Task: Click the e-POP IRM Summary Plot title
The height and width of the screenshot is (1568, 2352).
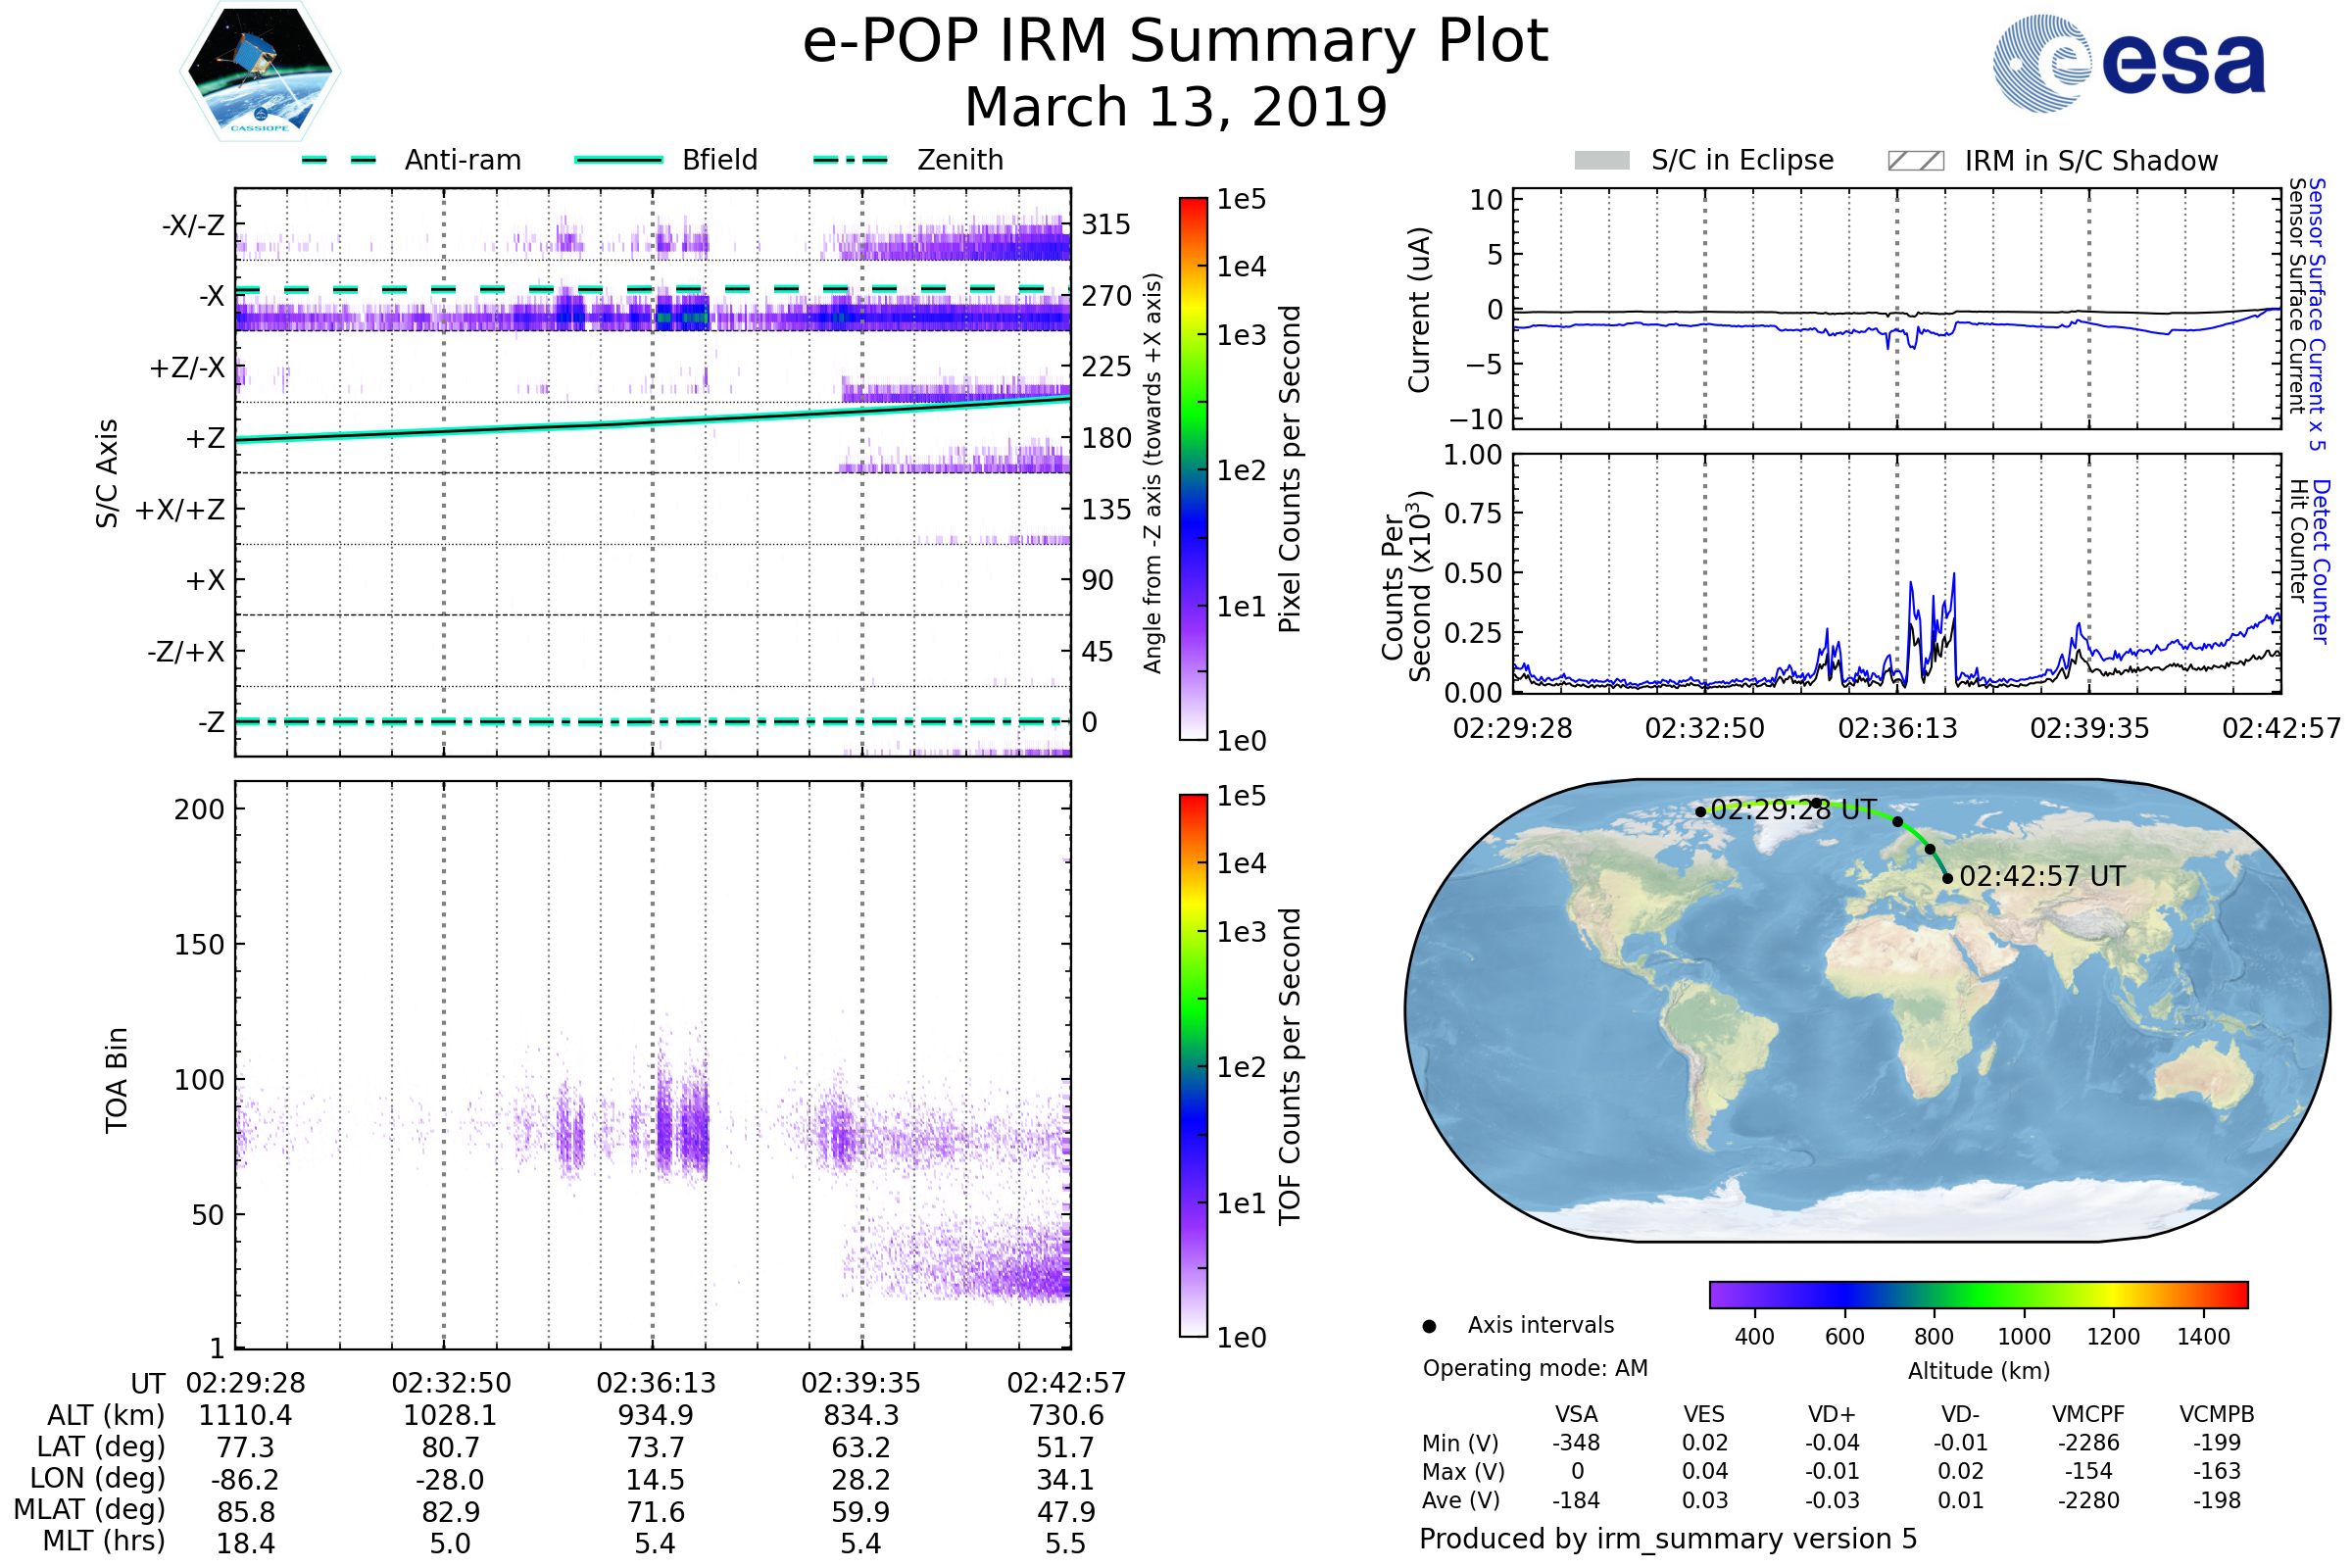Action: point(1175,42)
